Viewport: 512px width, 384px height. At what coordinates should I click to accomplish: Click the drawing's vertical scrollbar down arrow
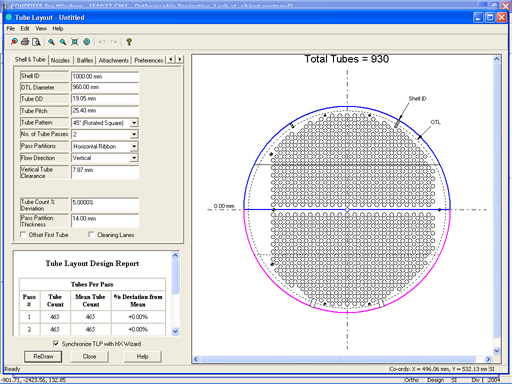pyautogui.click(x=497, y=351)
